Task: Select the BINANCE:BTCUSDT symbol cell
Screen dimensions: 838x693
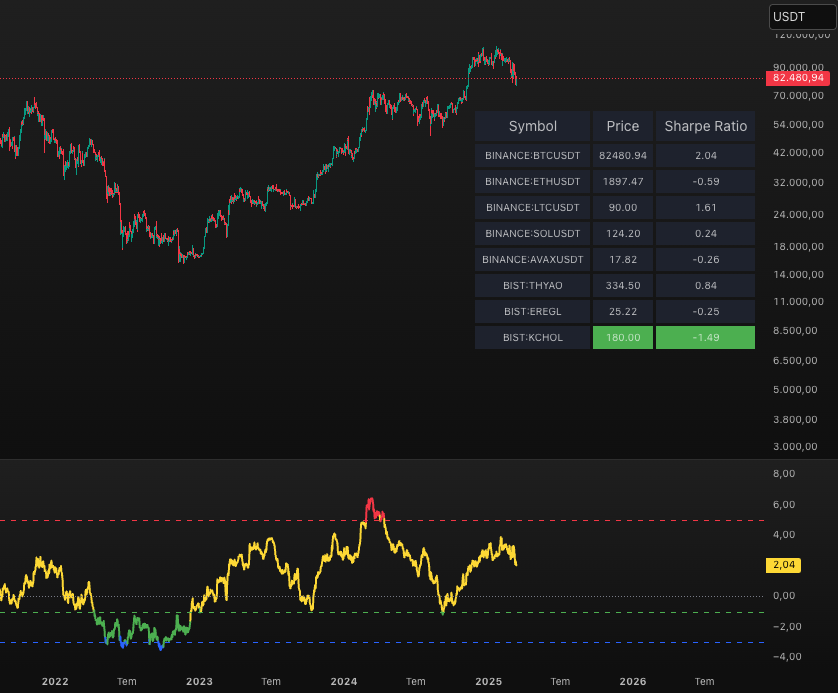Action: (532, 156)
